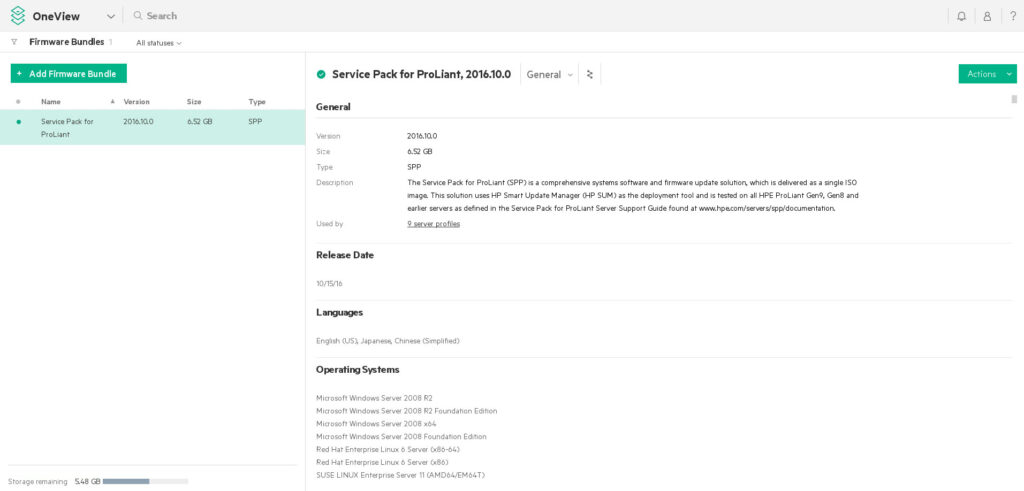Screen dimensions: 1024x491
Task: Click the status column header dot
Action: 18,102
